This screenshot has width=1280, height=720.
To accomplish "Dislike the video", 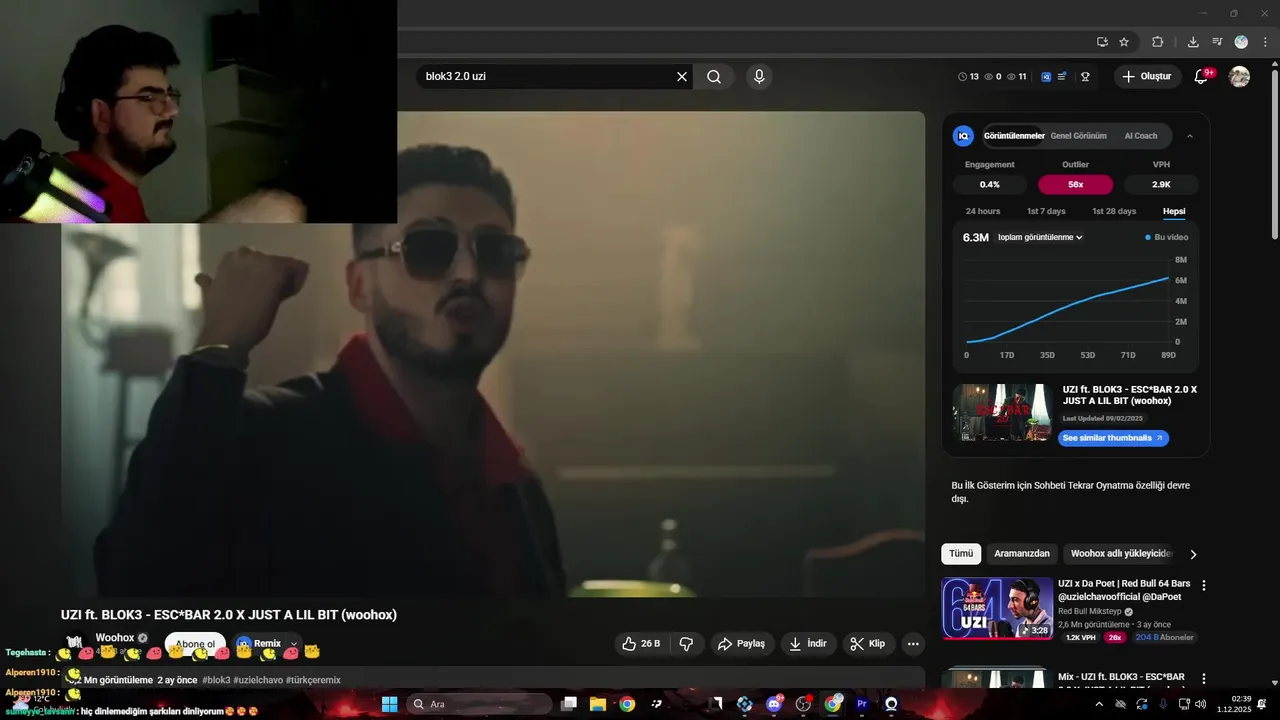I will pyautogui.click(x=686, y=644).
